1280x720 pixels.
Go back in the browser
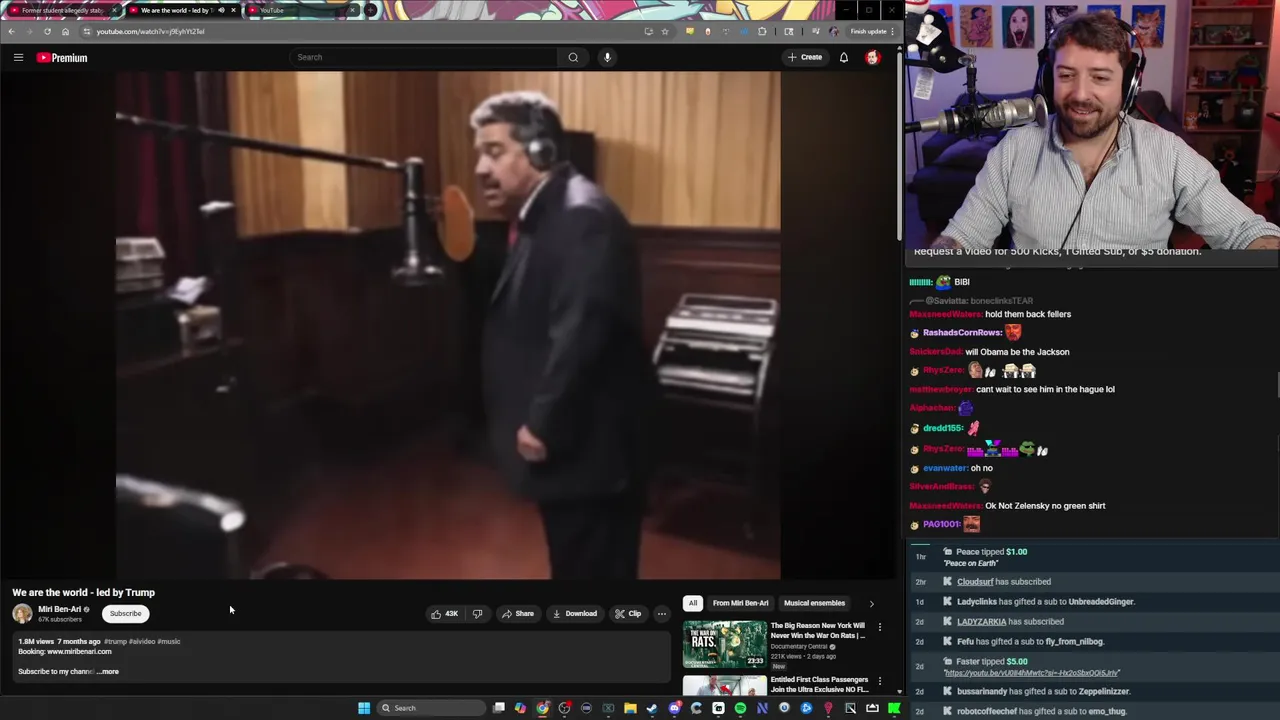[x=11, y=31]
